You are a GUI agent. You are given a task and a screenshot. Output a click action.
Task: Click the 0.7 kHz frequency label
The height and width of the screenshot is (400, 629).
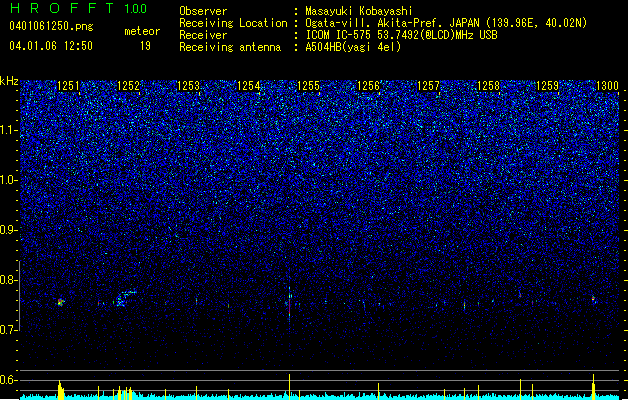(8, 330)
